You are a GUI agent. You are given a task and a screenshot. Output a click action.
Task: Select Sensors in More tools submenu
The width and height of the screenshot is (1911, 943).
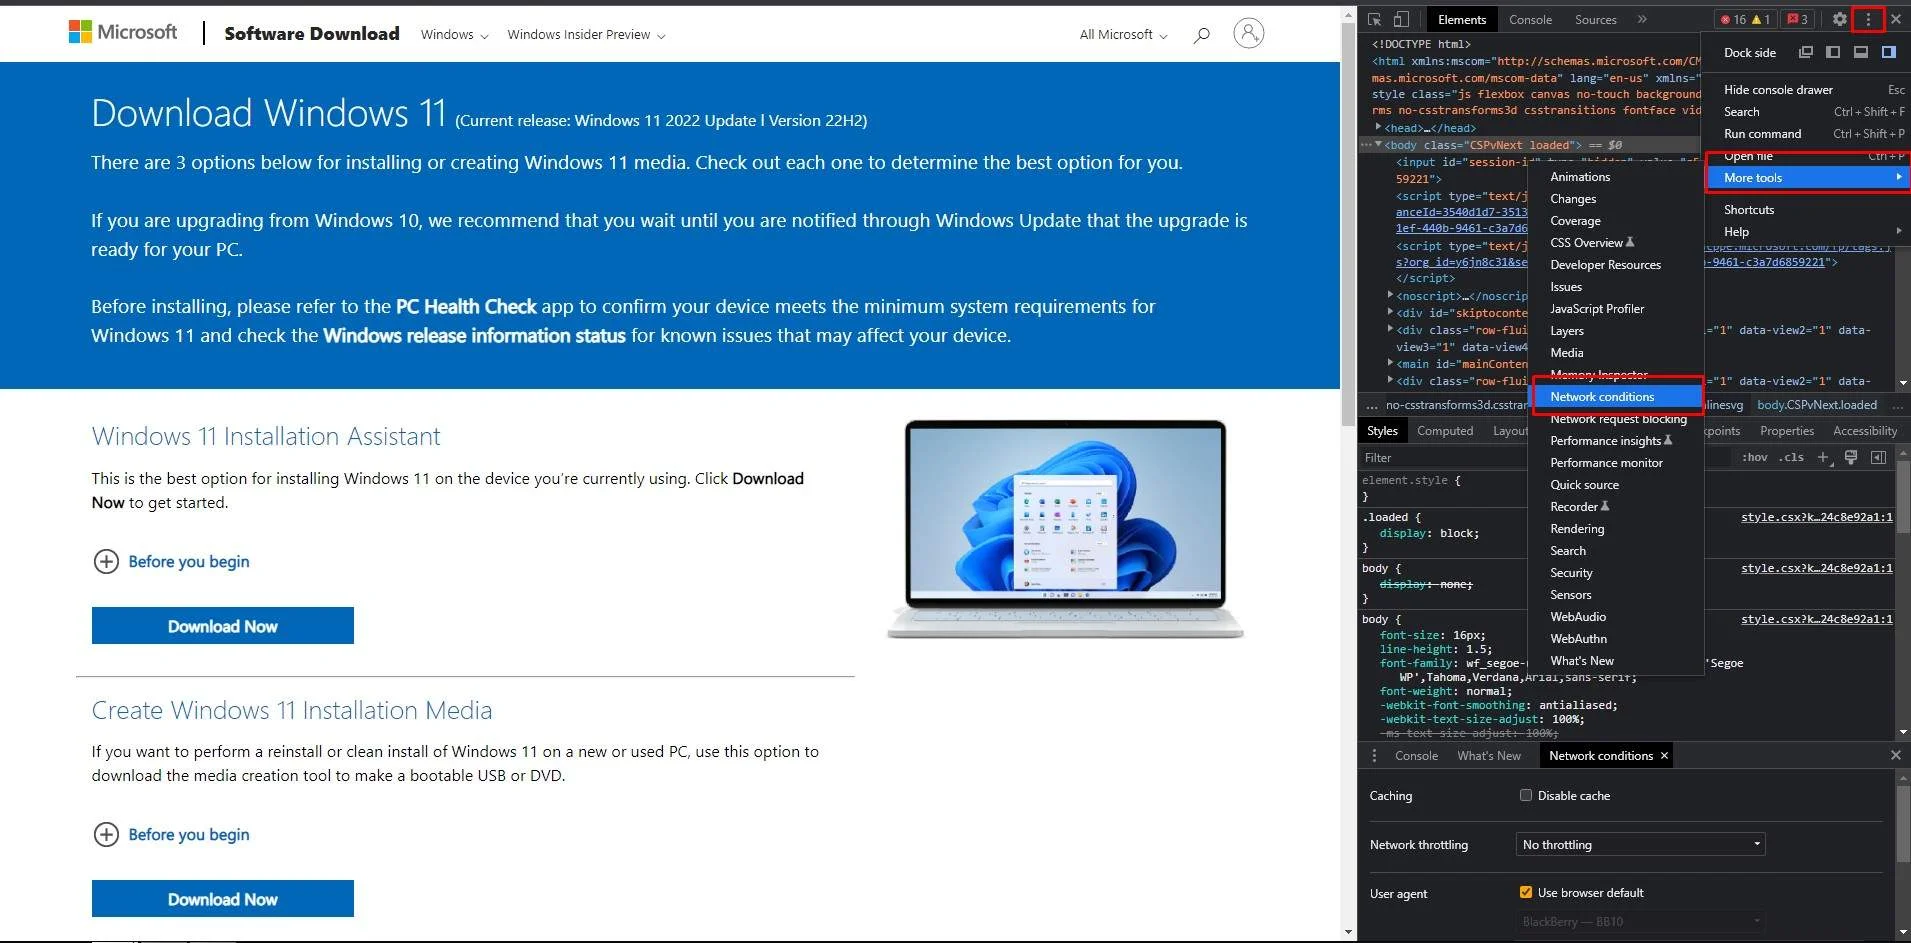click(x=1617, y=595)
